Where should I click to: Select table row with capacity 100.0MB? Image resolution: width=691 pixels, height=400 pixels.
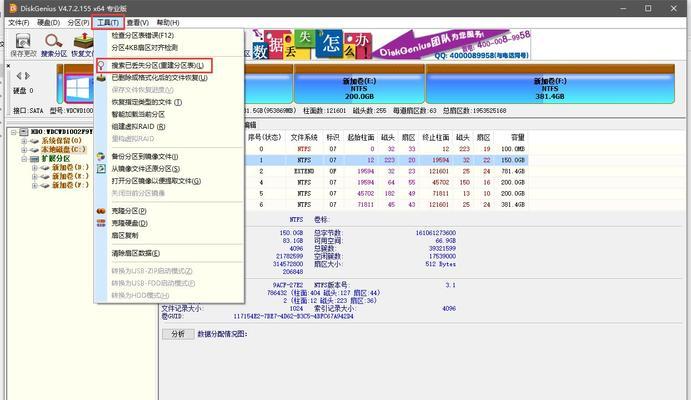click(x=386, y=149)
